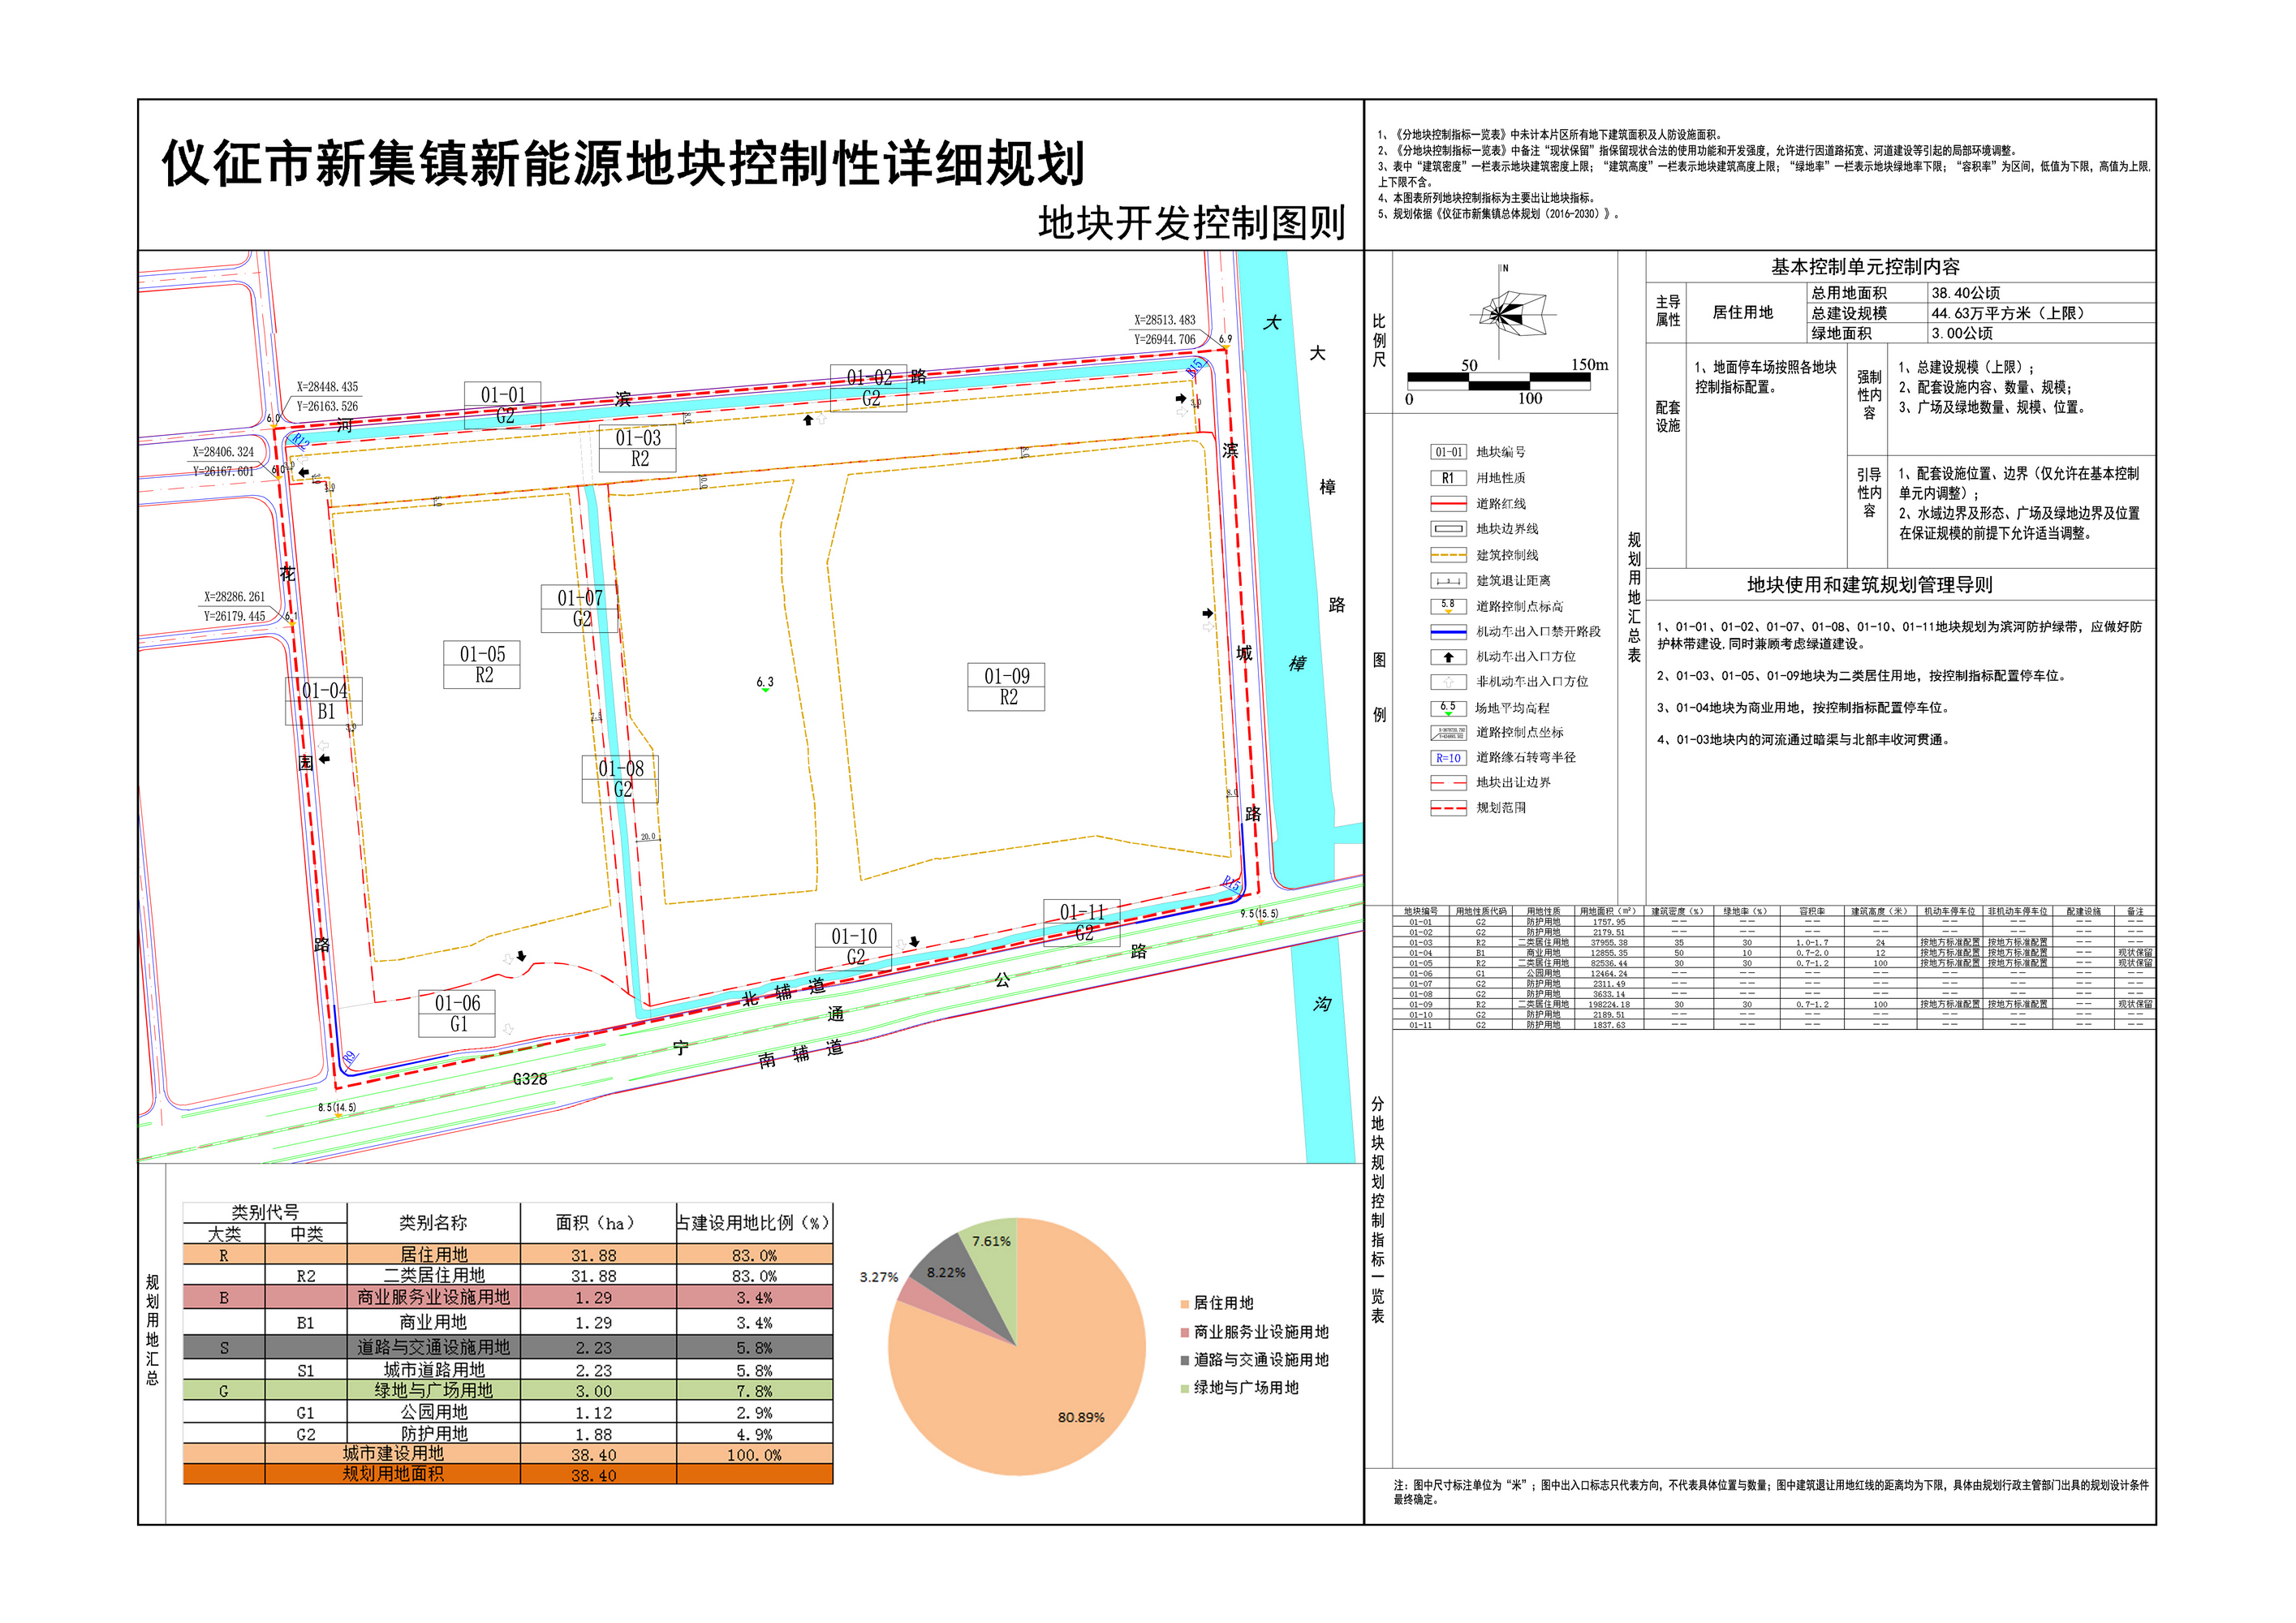The height and width of the screenshot is (1623, 2296).
Task: Click the 100.0% cell in the 城市建设用地 row
Action: pos(754,1456)
